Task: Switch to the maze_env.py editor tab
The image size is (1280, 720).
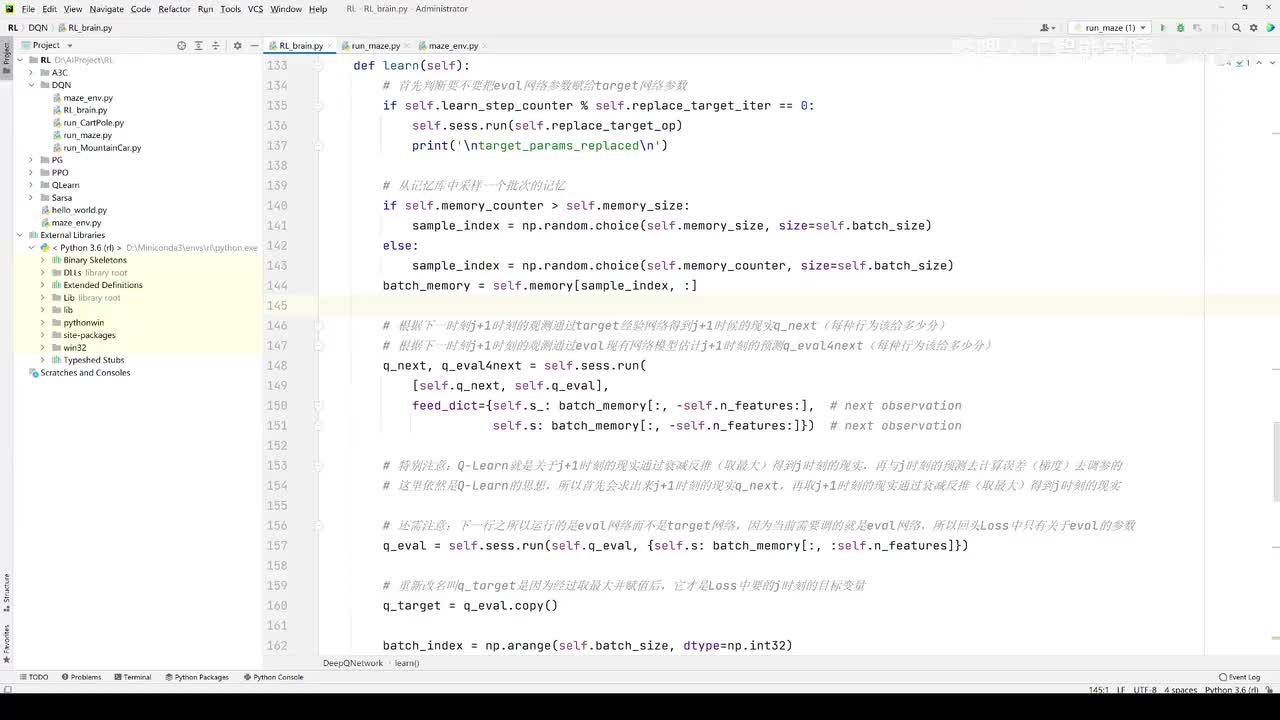Action: [453, 46]
